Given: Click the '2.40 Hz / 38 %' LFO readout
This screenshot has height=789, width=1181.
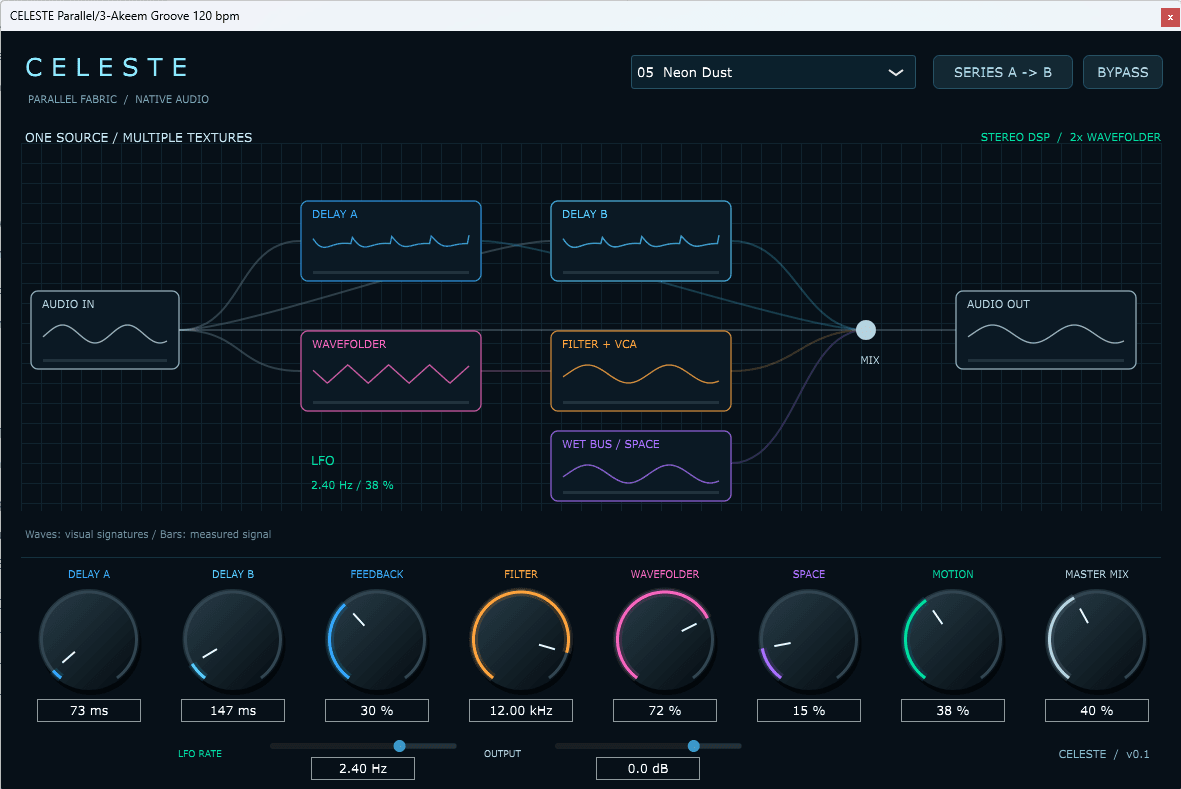Looking at the screenshot, I should pyautogui.click(x=352, y=486).
